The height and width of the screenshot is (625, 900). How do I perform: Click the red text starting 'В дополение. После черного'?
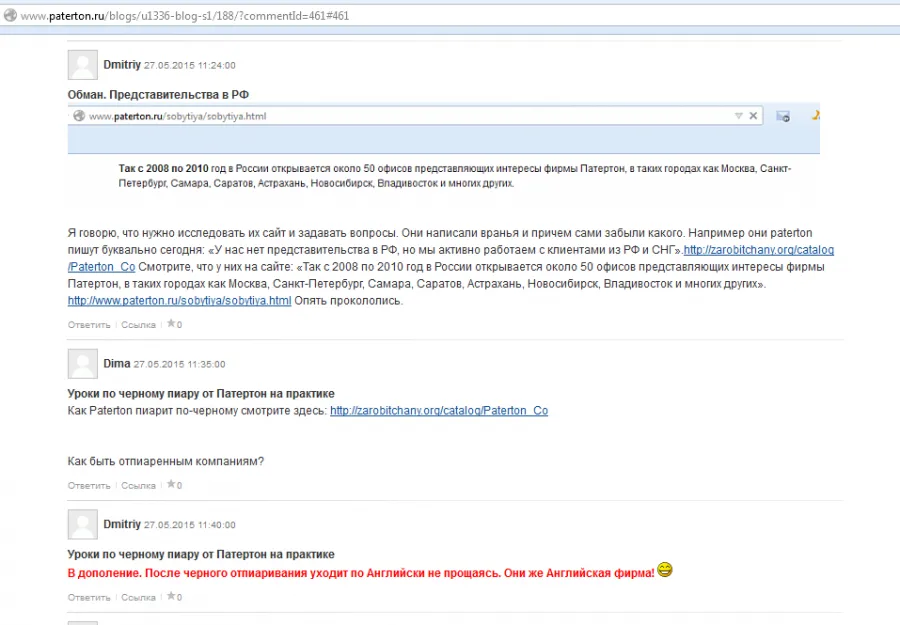pos(361,573)
